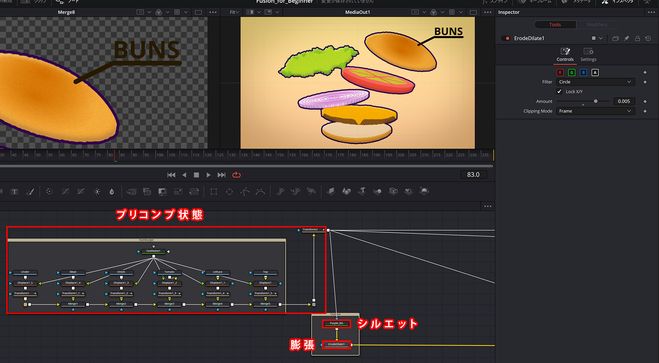Click the lock icon beside ErodeDilate1

coord(637,38)
